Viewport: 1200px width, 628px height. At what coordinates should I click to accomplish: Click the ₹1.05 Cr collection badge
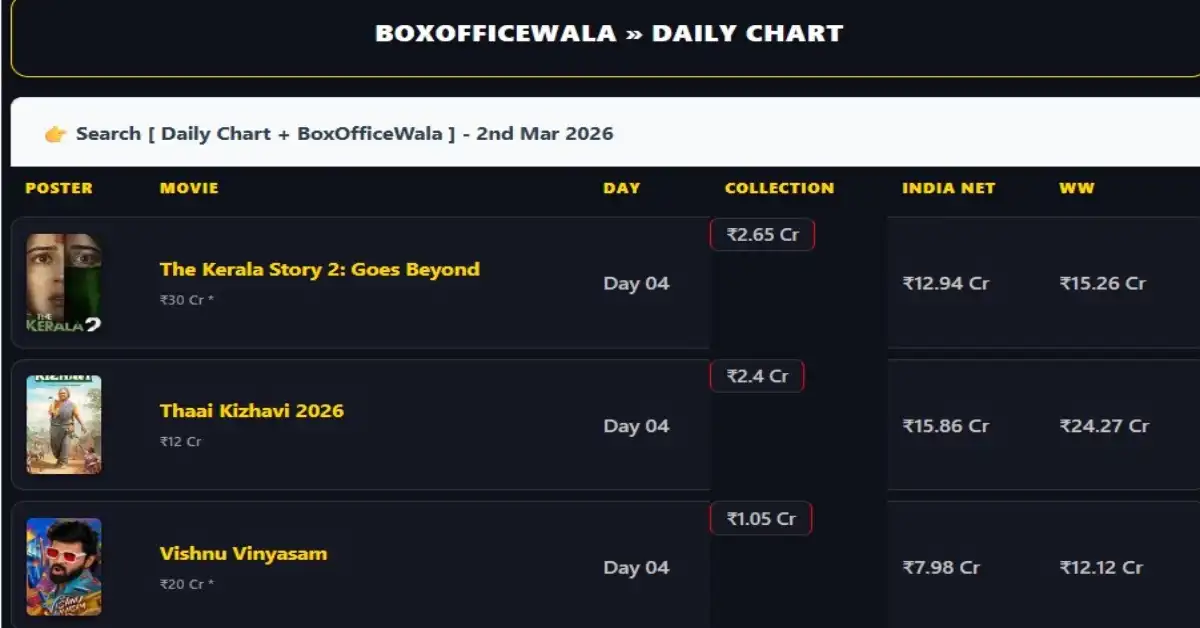(760, 518)
